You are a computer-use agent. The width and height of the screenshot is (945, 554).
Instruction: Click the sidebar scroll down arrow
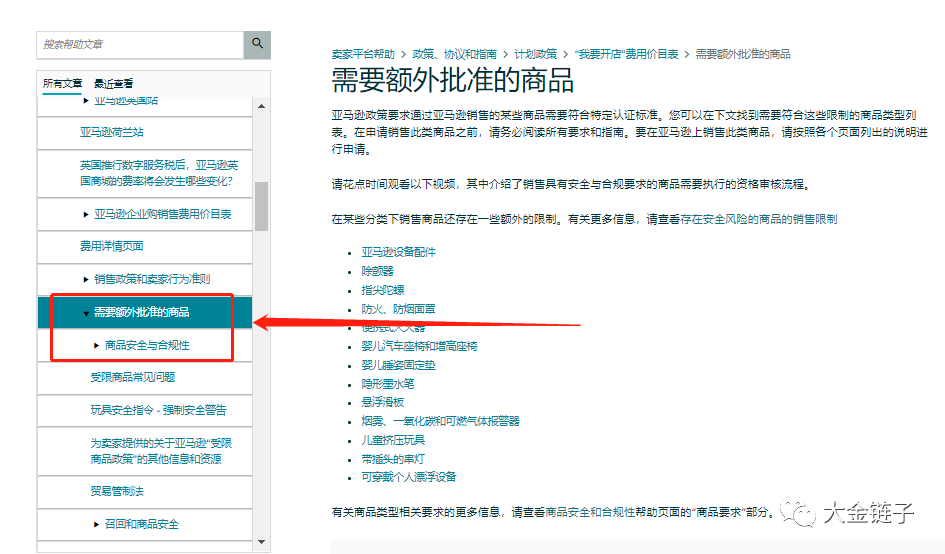click(262, 541)
